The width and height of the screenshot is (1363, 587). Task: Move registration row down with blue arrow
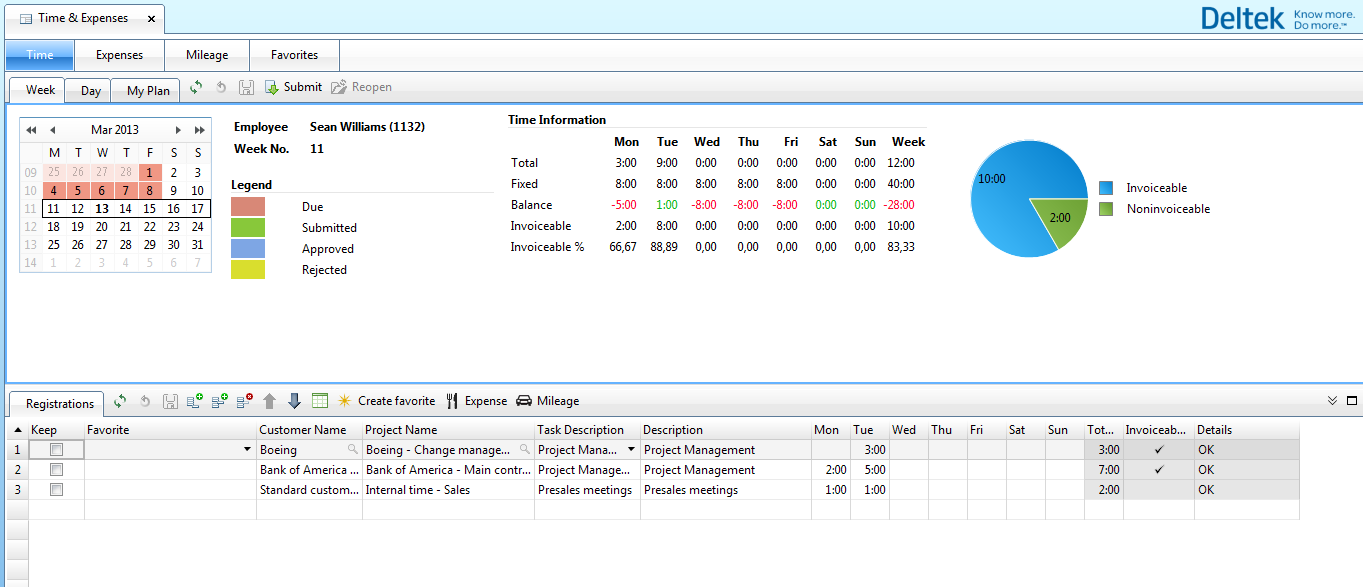click(294, 401)
